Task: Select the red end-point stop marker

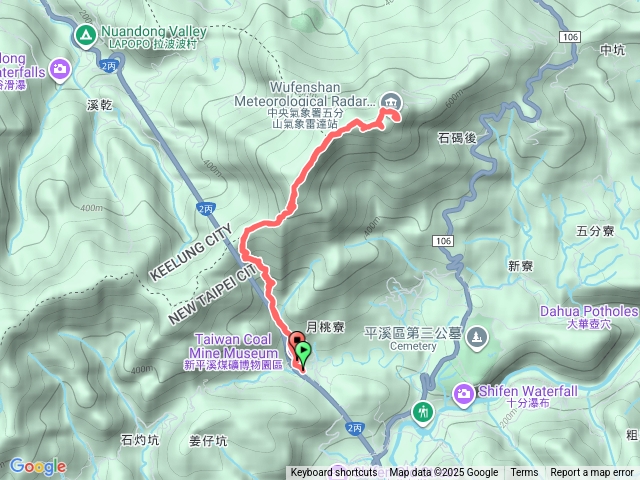Action: 297,340
